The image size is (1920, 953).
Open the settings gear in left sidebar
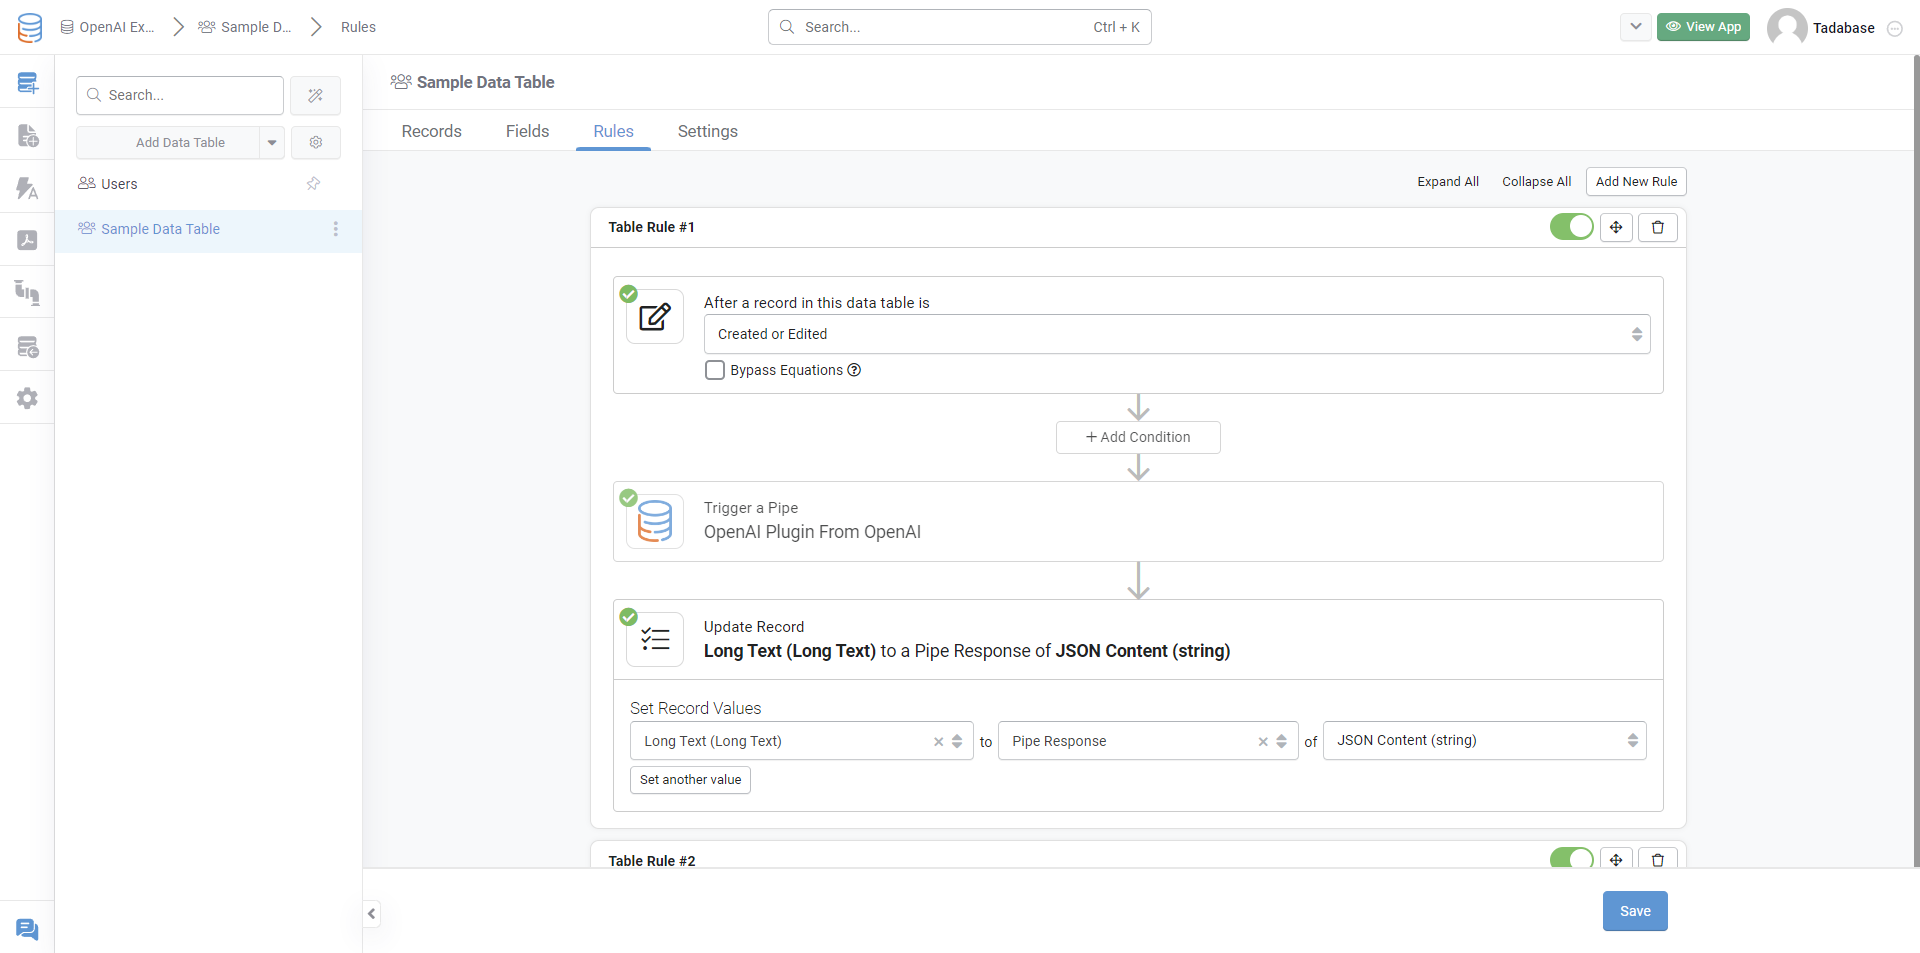[x=27, y=398]
